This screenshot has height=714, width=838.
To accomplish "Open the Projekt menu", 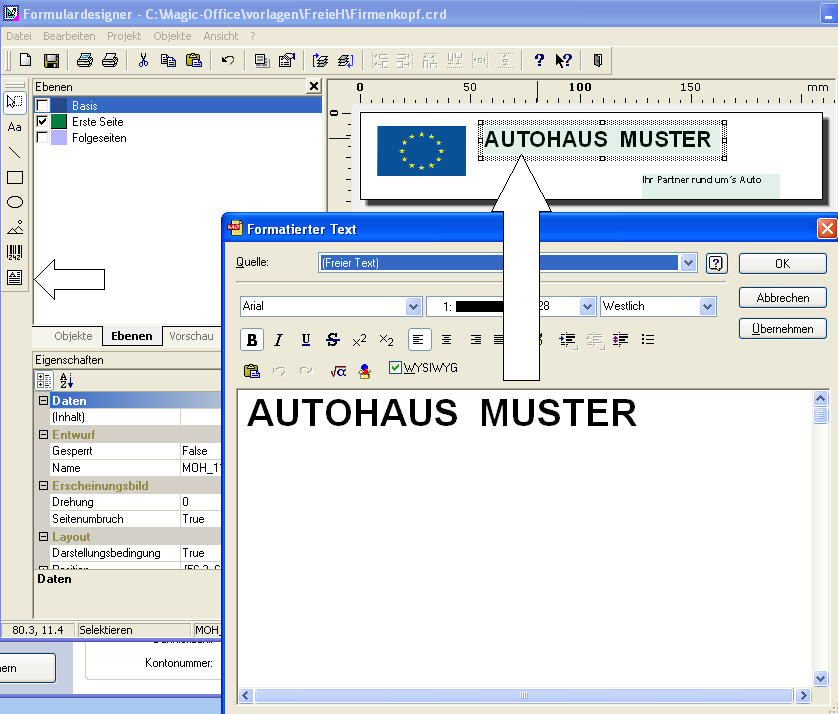I will tap(124, 36).
